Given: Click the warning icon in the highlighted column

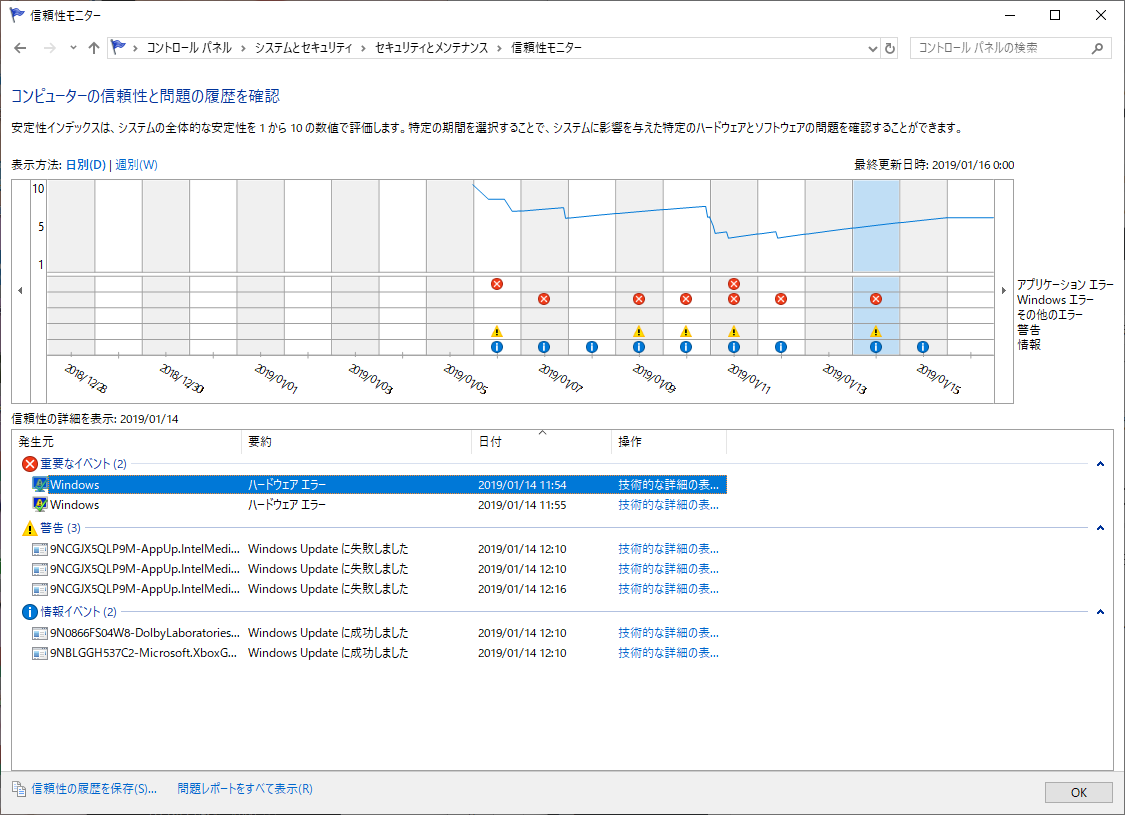Looking at the screenshot, I should point(876,332).
